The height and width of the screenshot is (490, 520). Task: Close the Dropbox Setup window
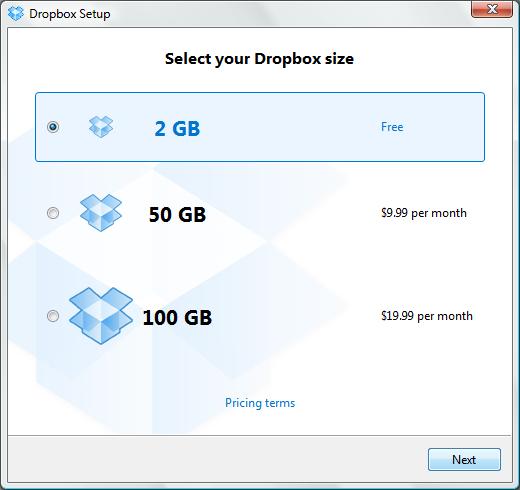[x=492, y=9]
